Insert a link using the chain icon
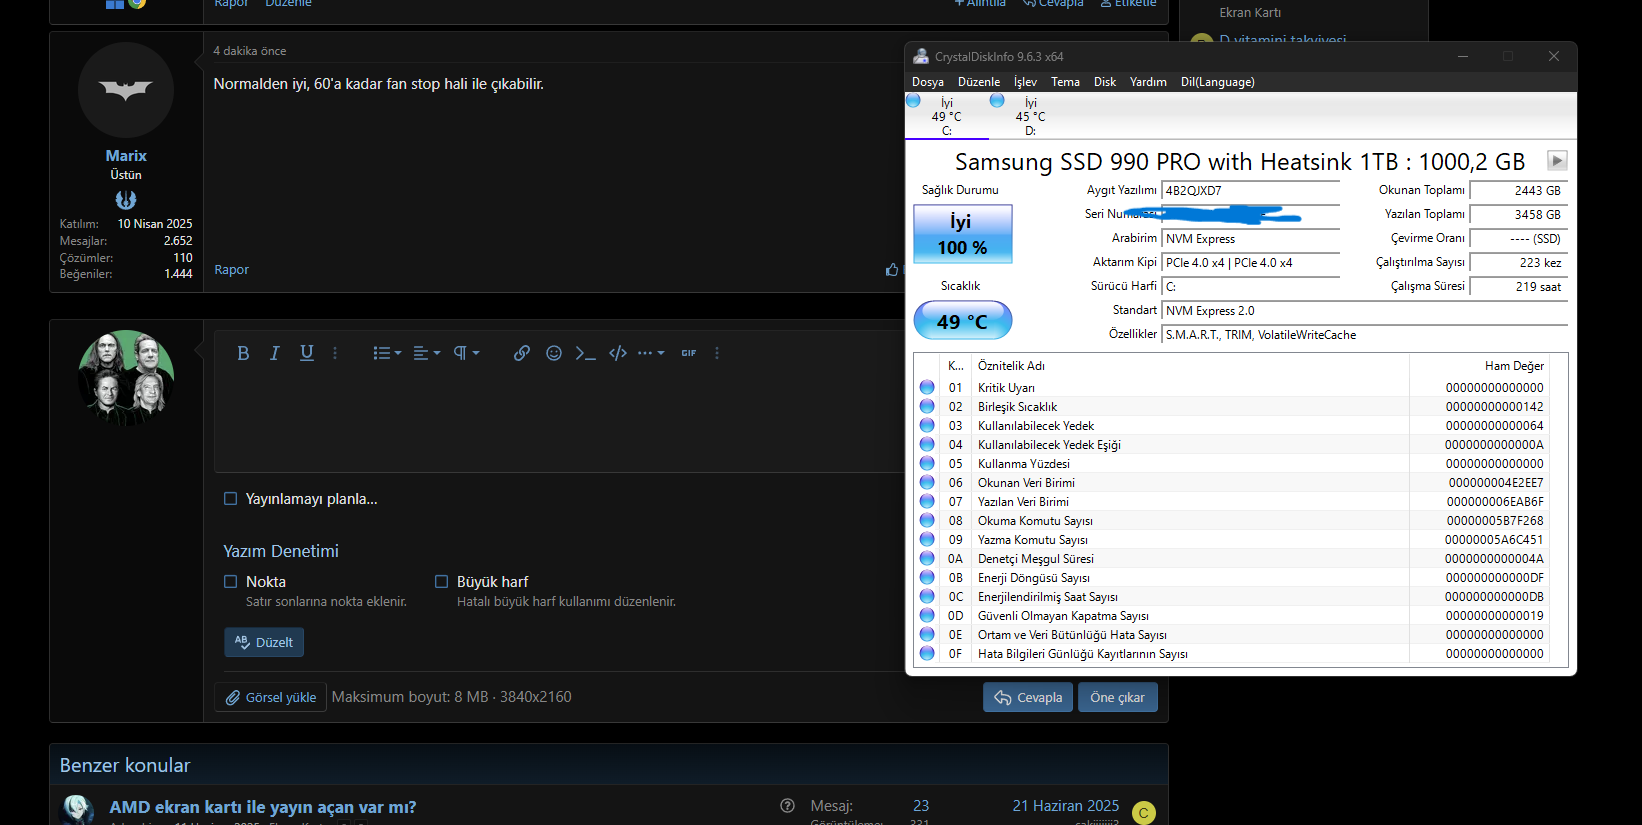The width and height of the screenshot is (1642, 825). click(522, 353)
